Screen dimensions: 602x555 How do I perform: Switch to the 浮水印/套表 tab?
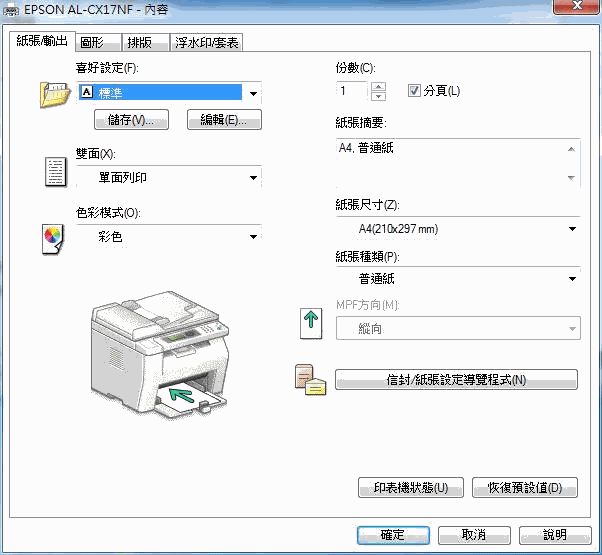(206, 42)
